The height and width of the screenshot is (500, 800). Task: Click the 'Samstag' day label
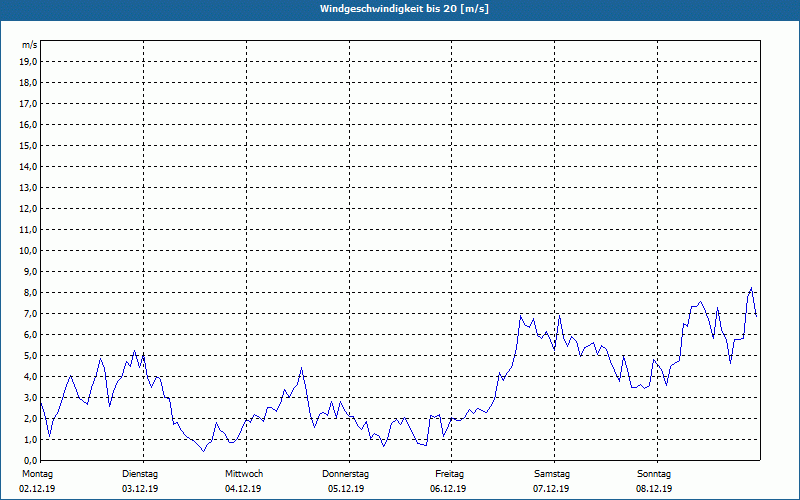click(x=552, y=474)
